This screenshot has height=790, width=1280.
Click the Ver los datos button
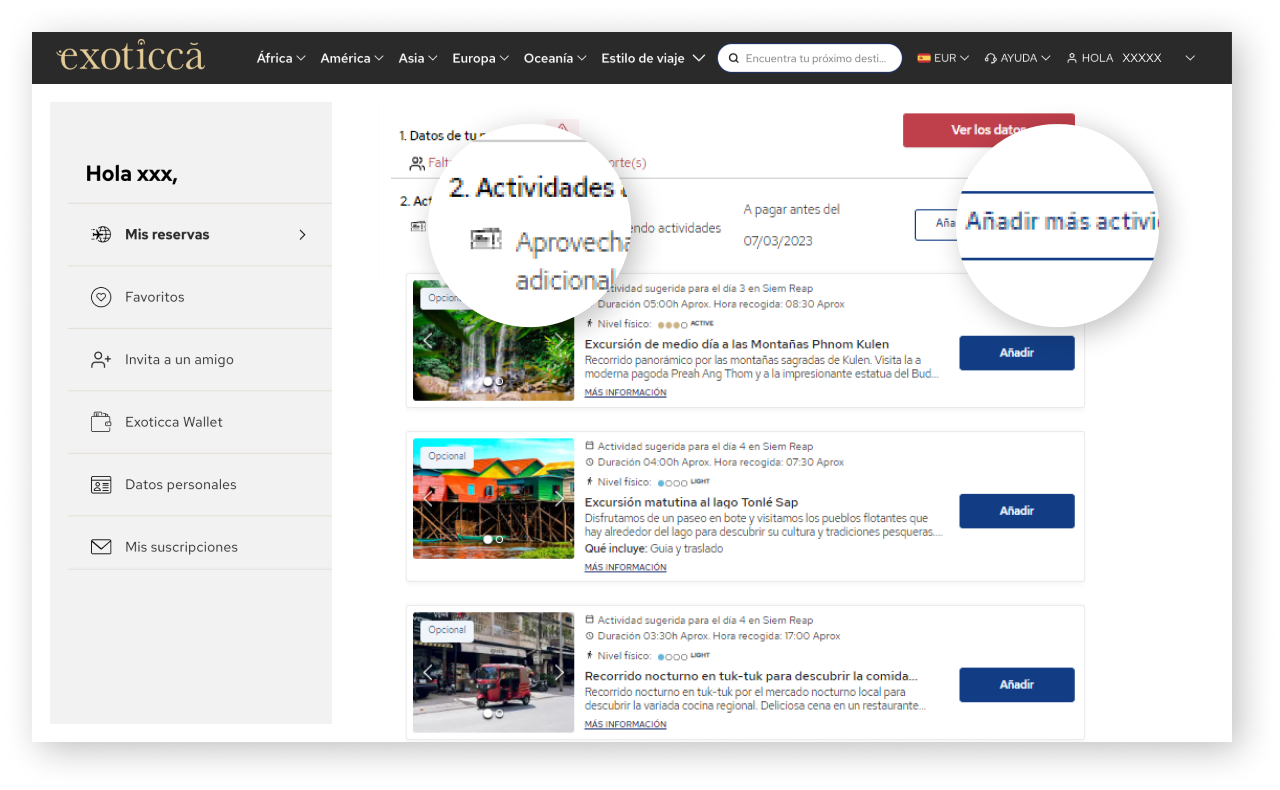click(x=989, y=130)
